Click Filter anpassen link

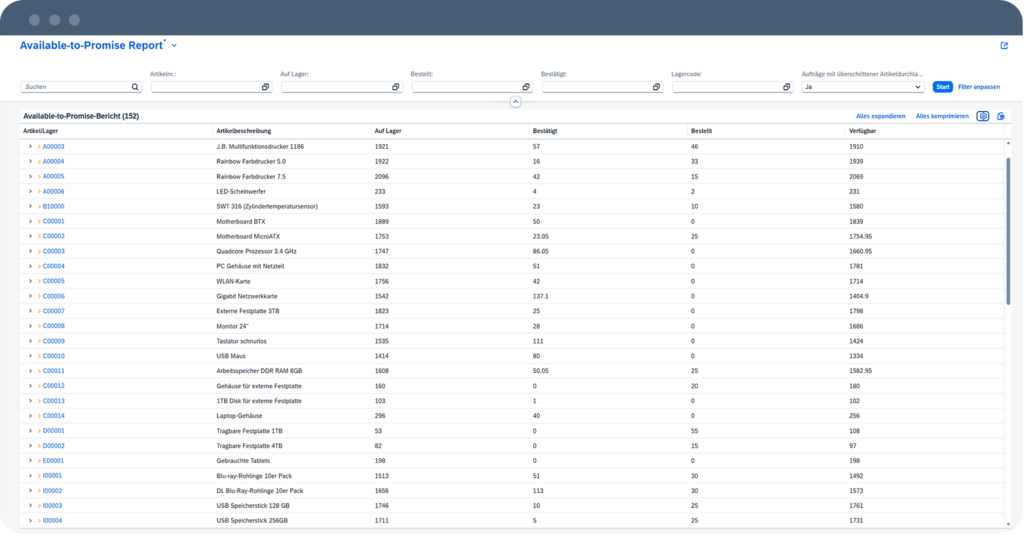(x=978, y=87)
